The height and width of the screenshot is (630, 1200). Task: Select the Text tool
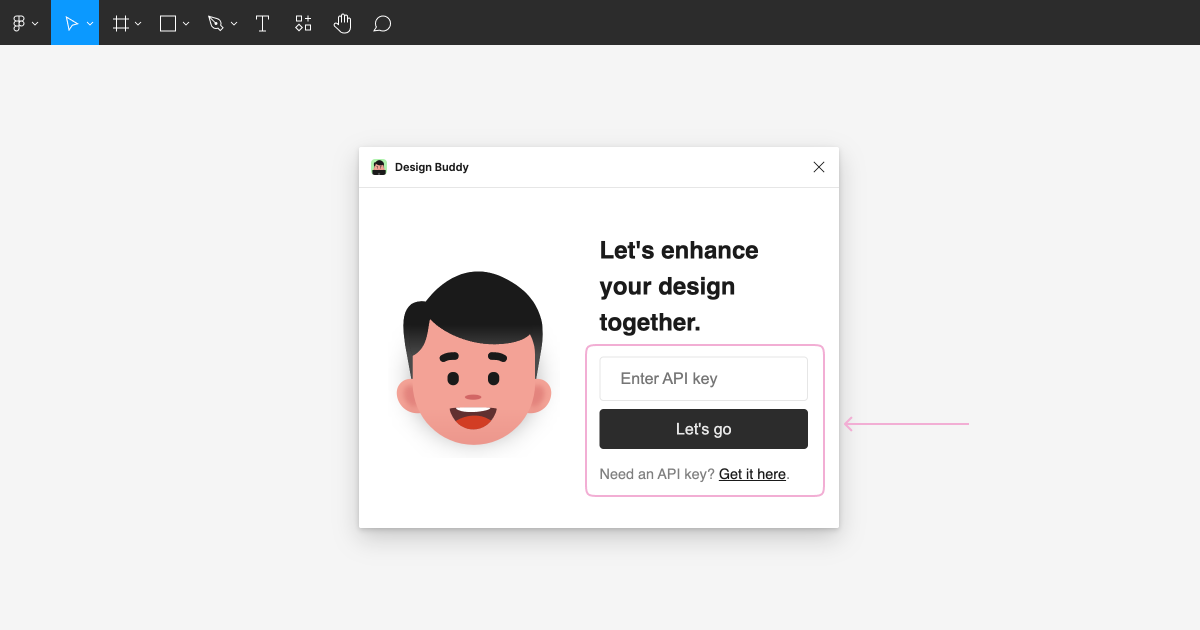[262, 22]
